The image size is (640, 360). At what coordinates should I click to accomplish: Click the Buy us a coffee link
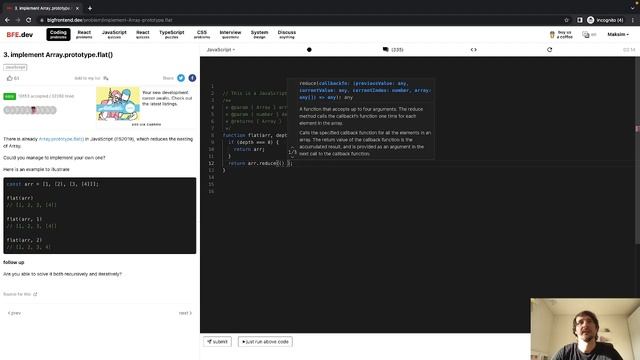pyautogui.click(x=561, y=35)
